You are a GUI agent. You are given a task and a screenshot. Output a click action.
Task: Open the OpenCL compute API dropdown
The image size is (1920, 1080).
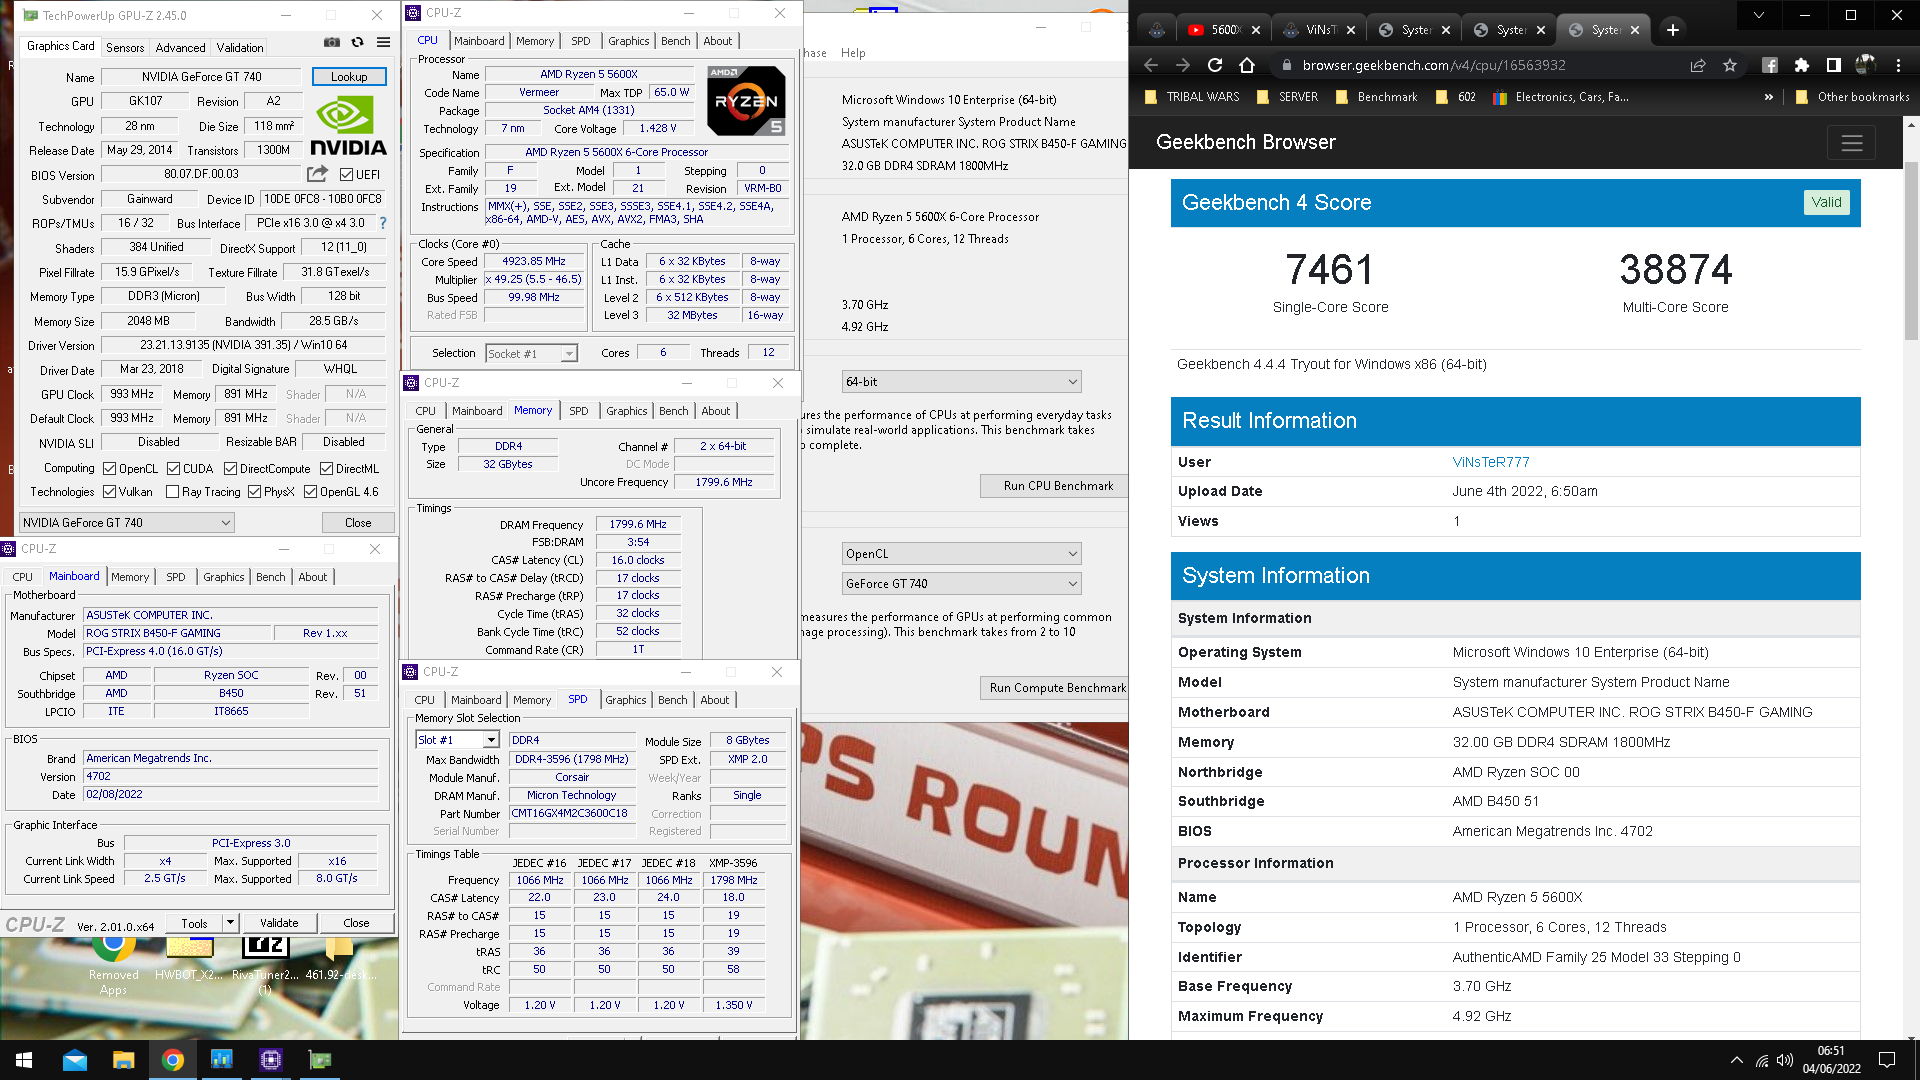point(962,553)
